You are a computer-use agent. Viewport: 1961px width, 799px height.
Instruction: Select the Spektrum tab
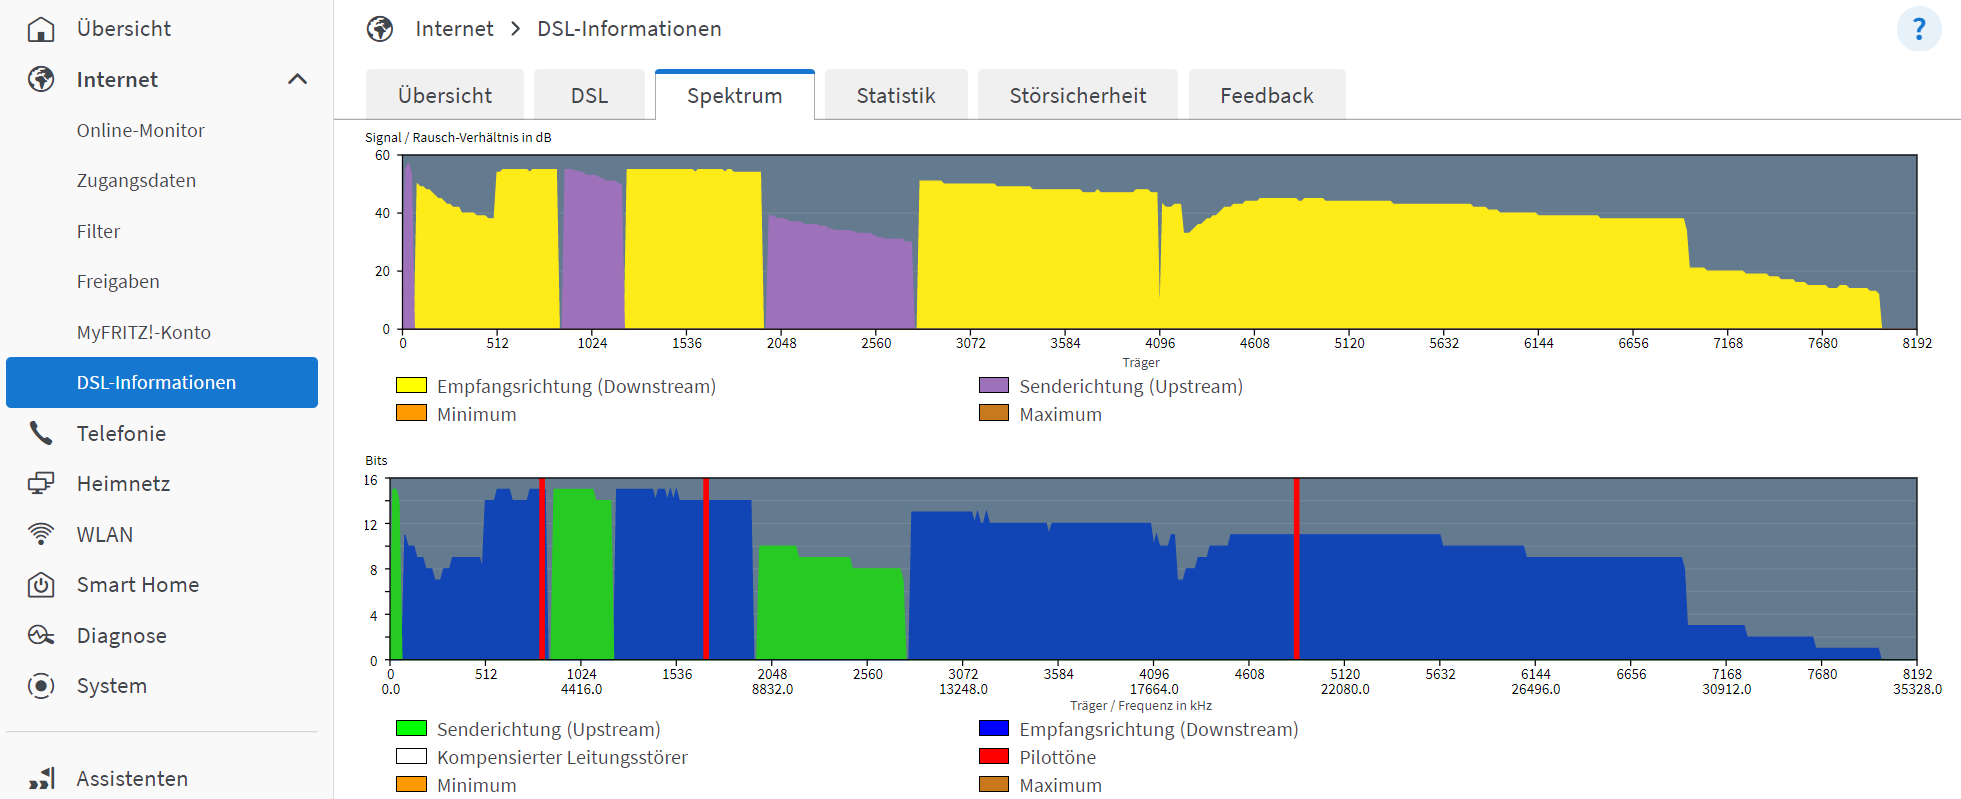pyautogui.click(x=735, y=95)
